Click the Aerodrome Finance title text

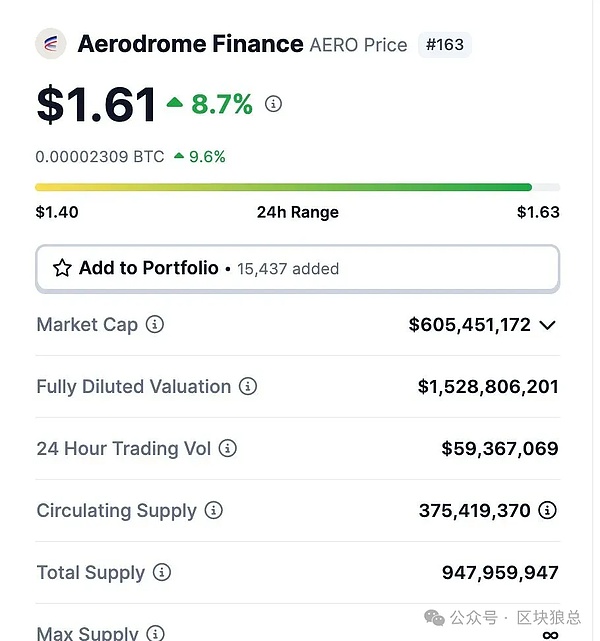tap(190, 44)
